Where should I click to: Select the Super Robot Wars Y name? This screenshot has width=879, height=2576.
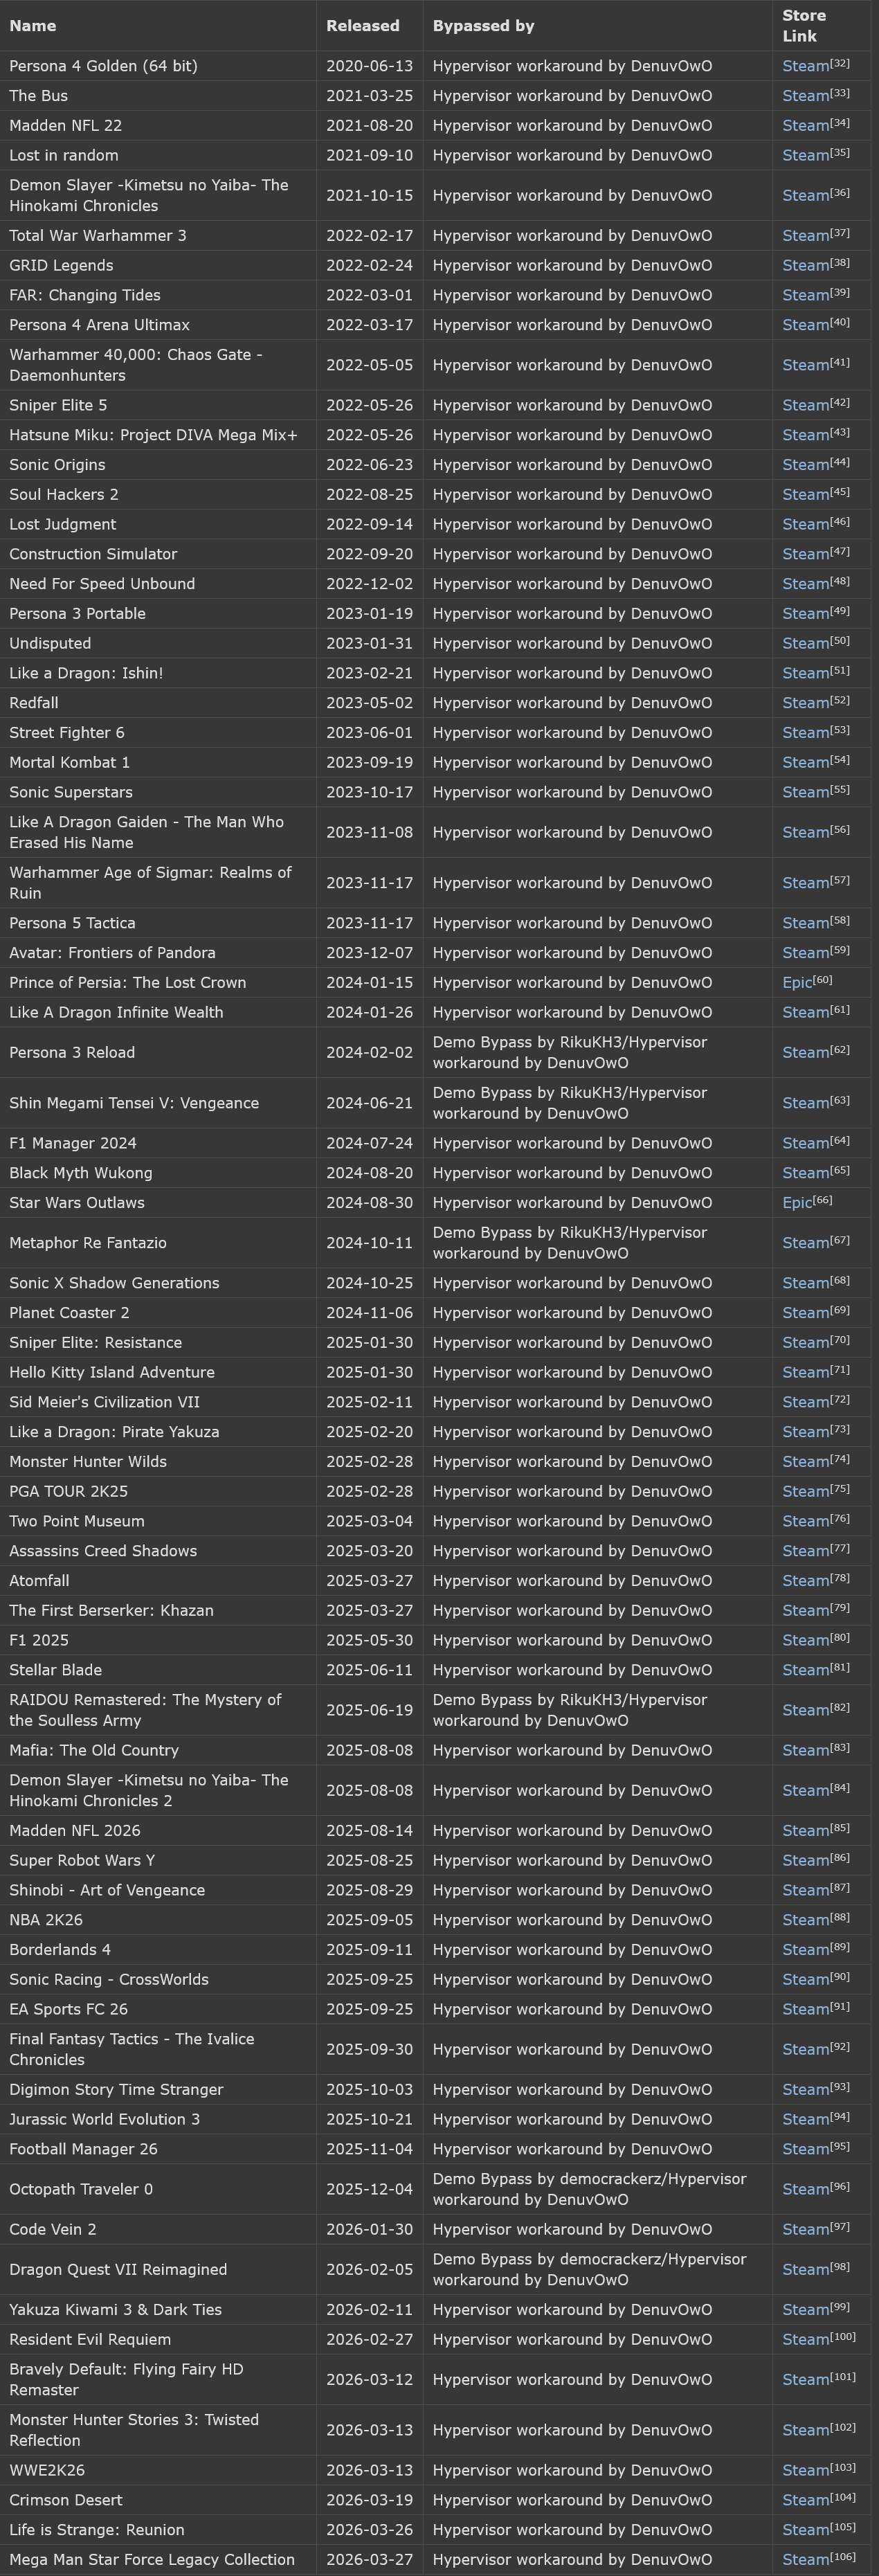pos(82,1861)
